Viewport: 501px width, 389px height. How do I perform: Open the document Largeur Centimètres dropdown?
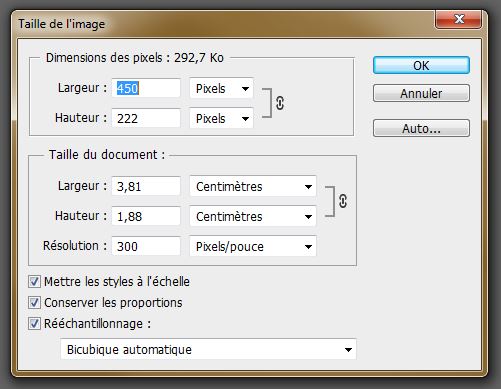coord(253,186)
